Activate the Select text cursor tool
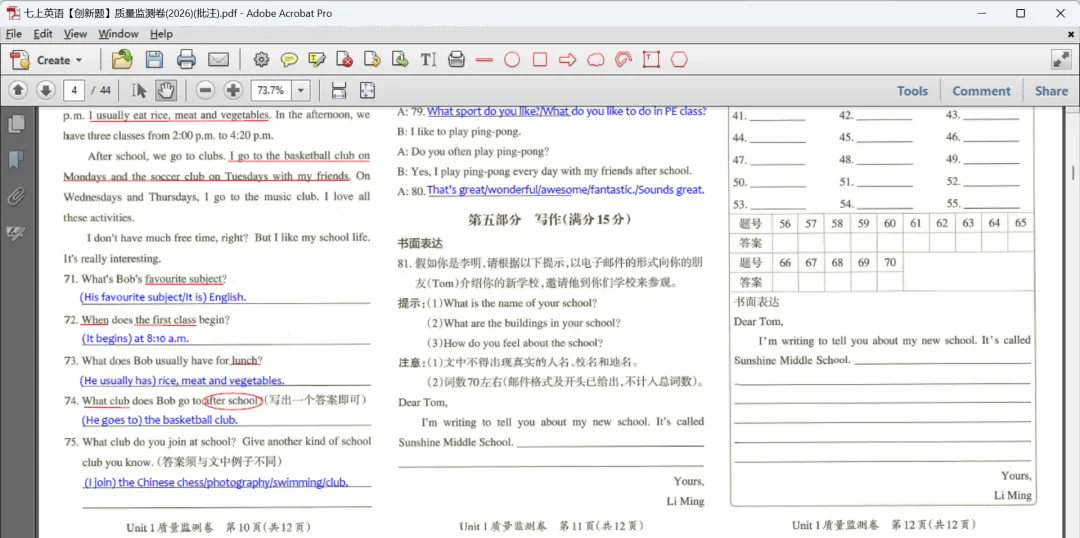Viewport: 1080px width, 538px height. tap(139, 90)
